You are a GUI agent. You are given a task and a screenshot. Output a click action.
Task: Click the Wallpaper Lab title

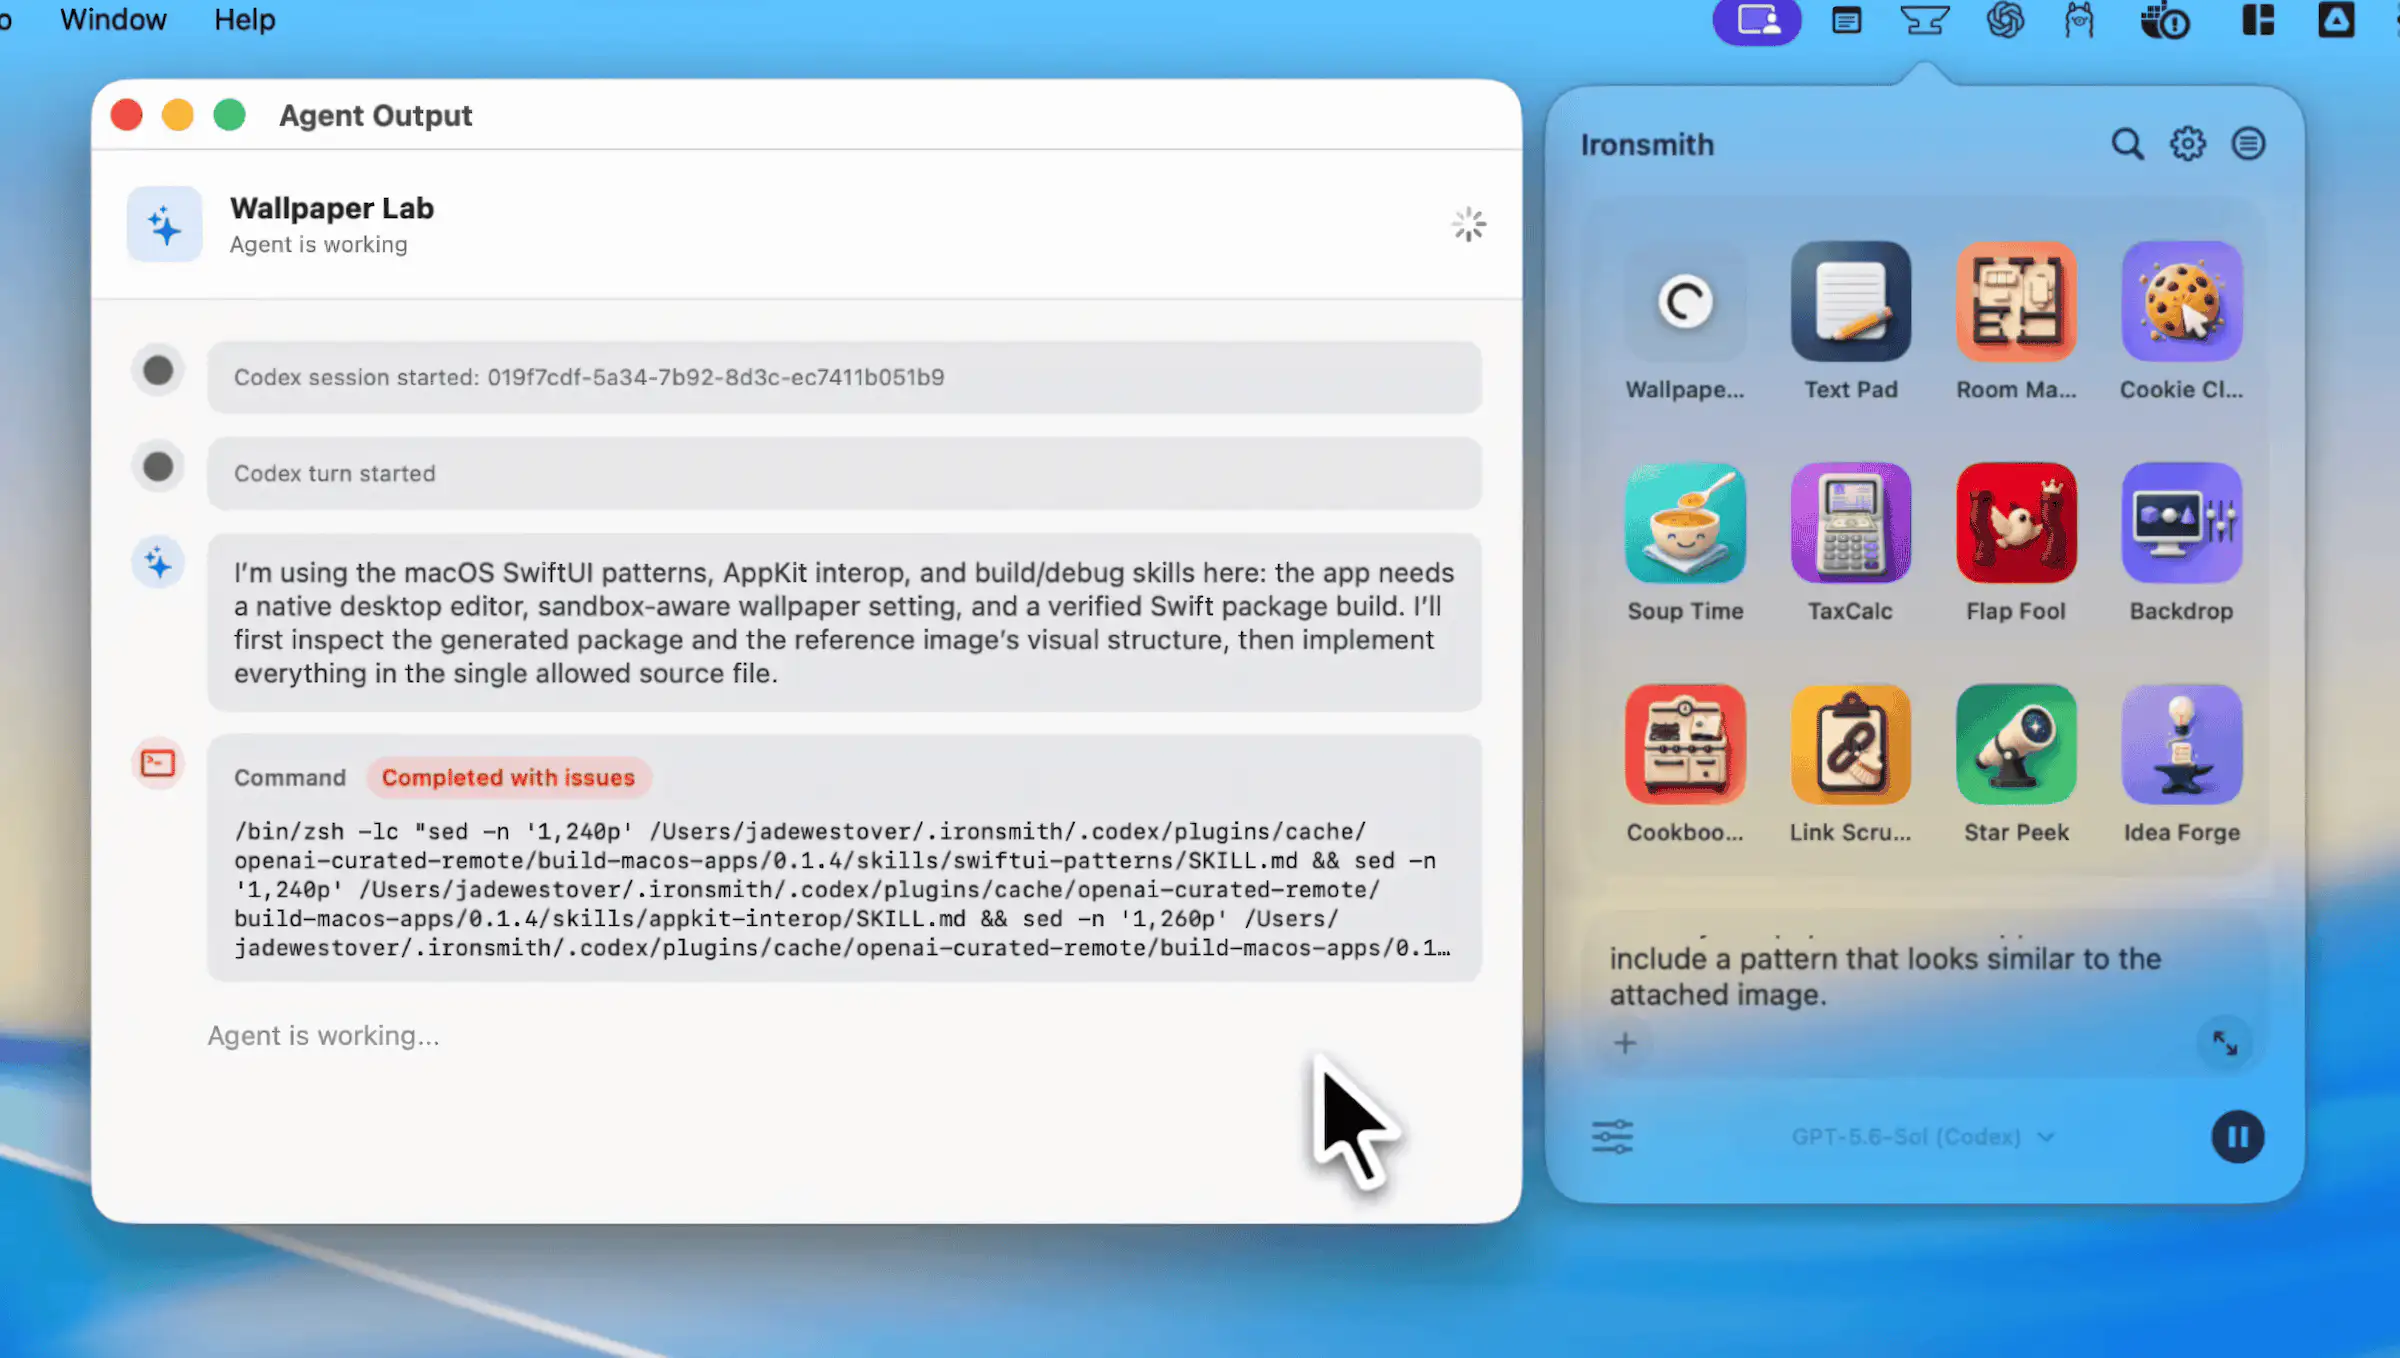point(332,208)
